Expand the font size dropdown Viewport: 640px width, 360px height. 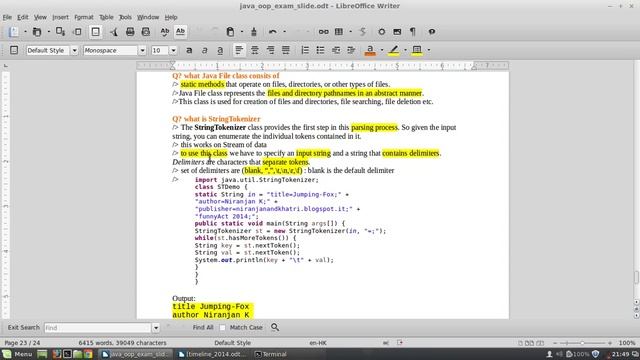pyautogui.click(x=173, y=50)
